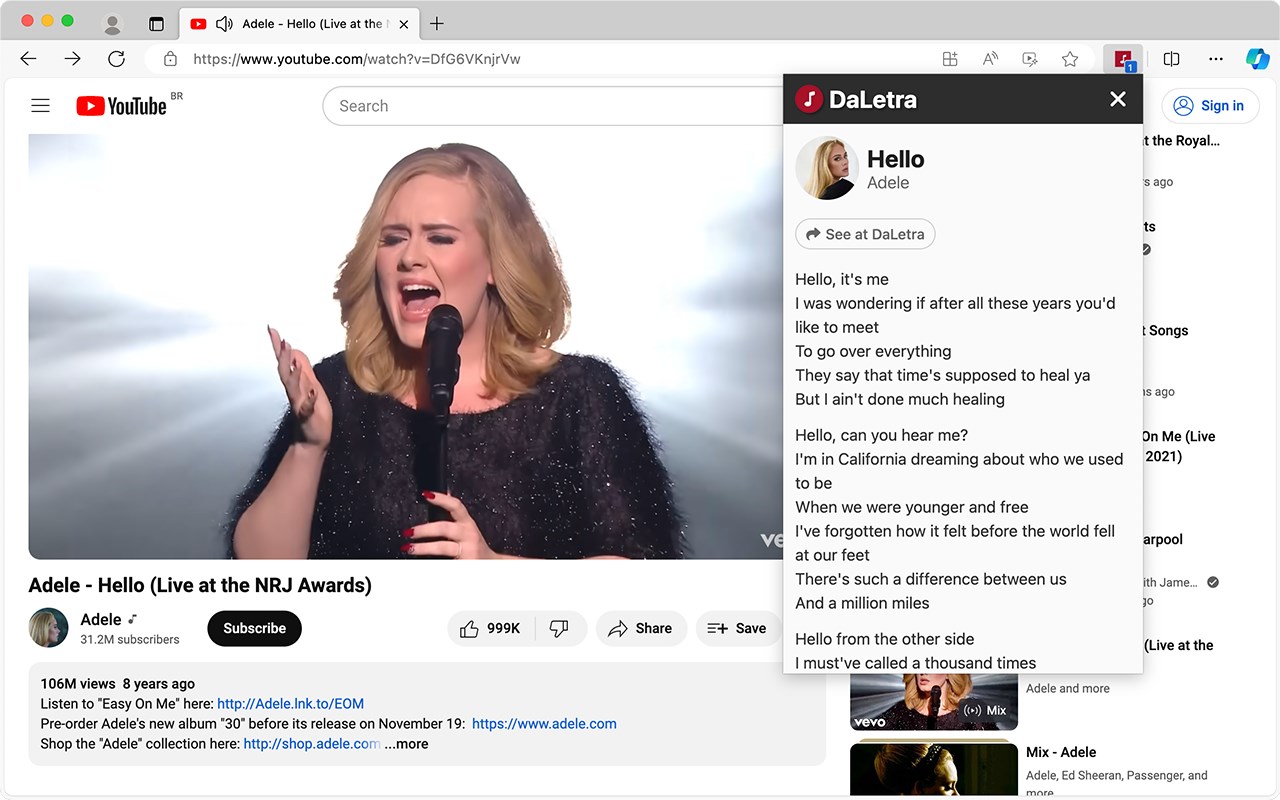
Task: Open Adele channel avatar
Action: click(x=48, y=628)
